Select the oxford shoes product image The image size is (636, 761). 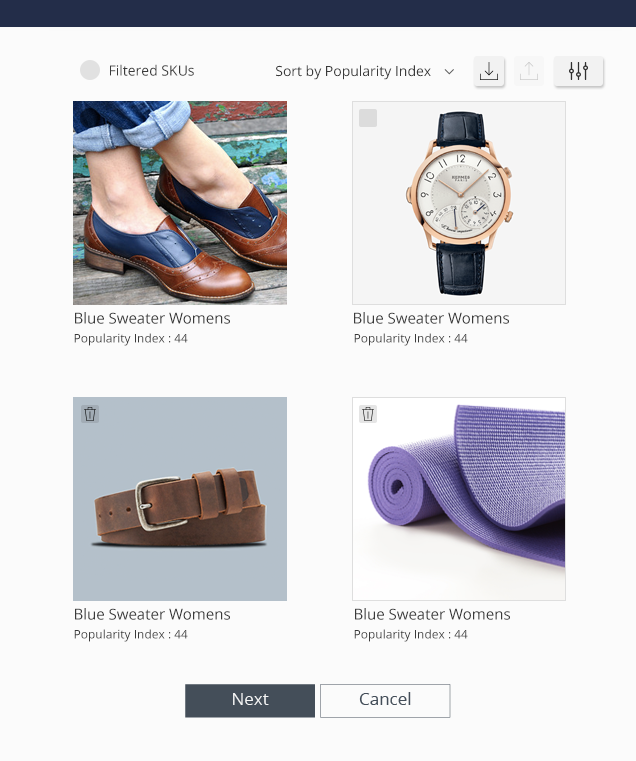tap(180, 203)
